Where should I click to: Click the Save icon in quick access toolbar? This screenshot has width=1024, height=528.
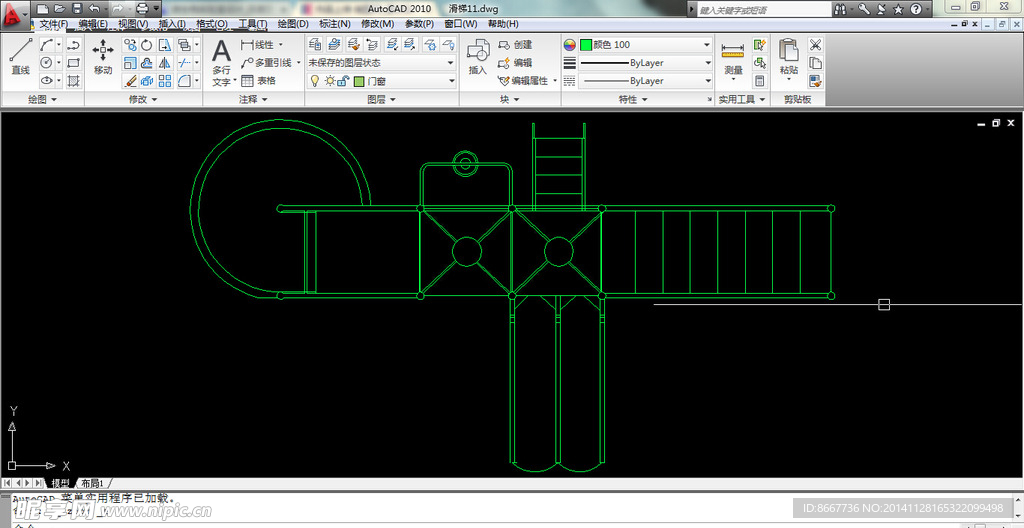tap(77, 9)
